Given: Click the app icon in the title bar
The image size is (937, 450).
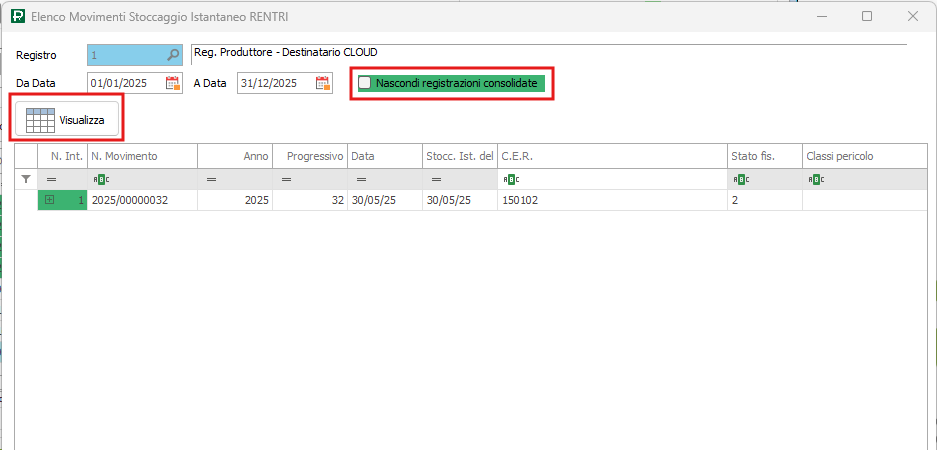Looking at the screenshot, I should 17,17.
